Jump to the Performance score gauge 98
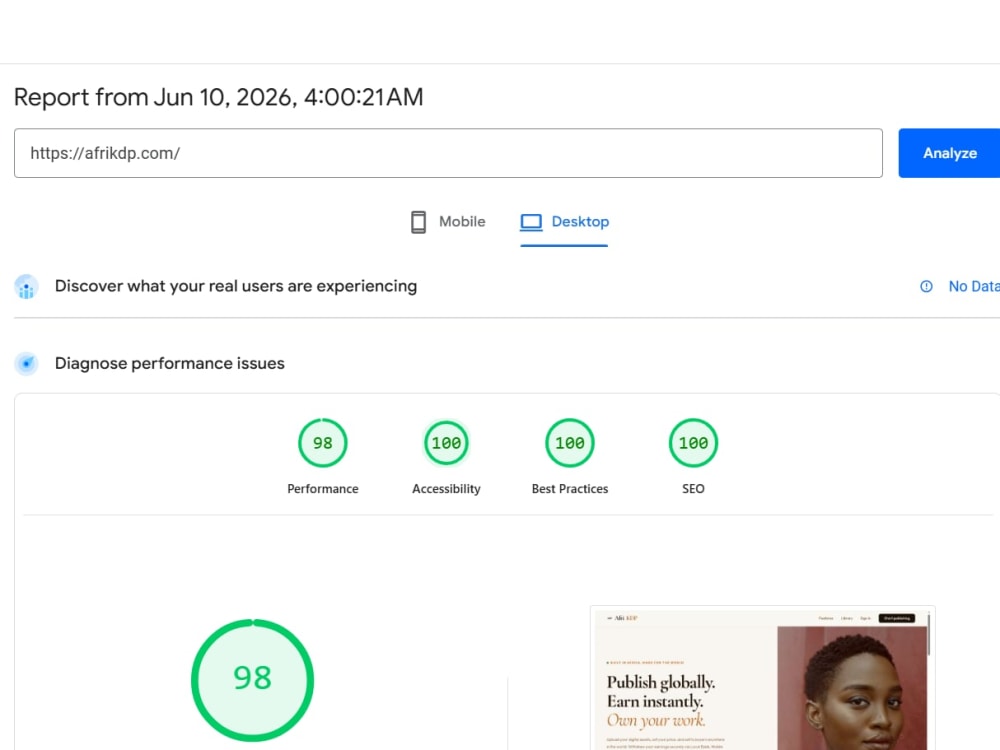 (323, 443)
